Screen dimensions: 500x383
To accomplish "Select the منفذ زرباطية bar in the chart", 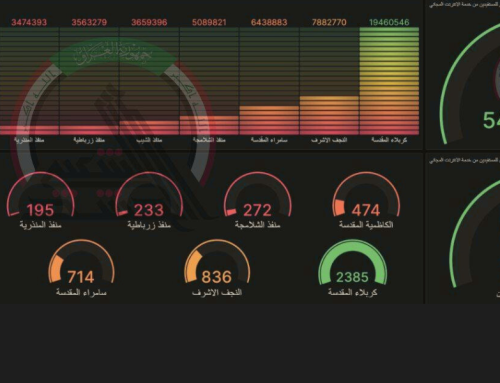I will click(x=89, y=130).
